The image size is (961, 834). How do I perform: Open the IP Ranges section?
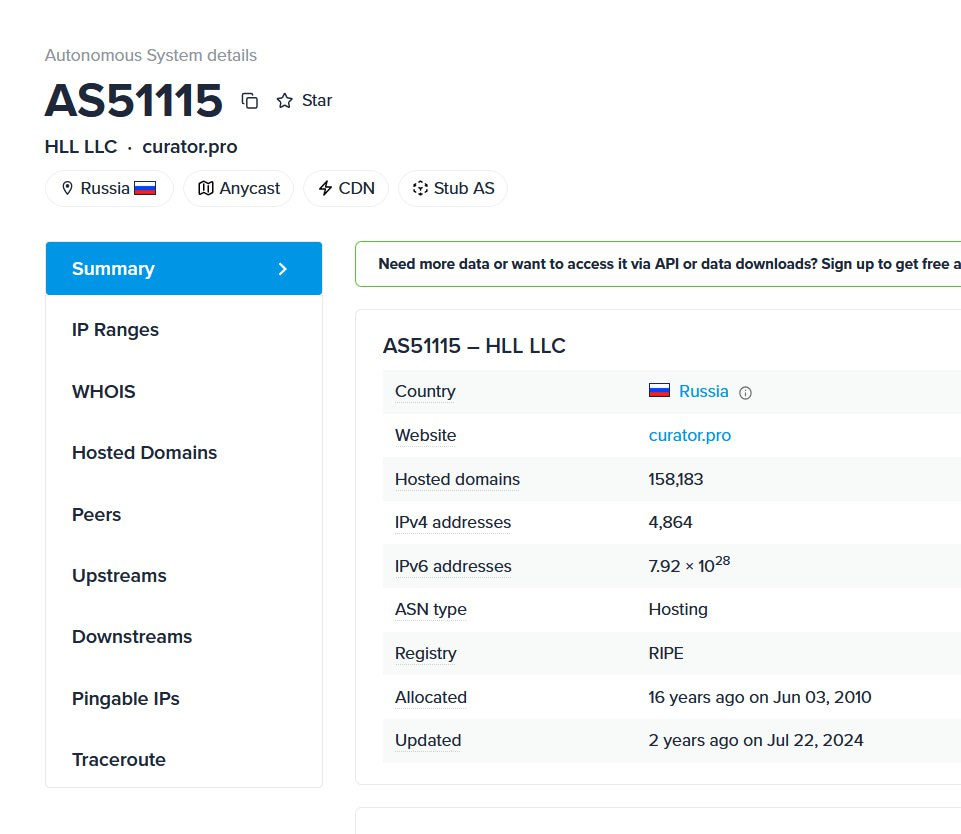(115, 330)
